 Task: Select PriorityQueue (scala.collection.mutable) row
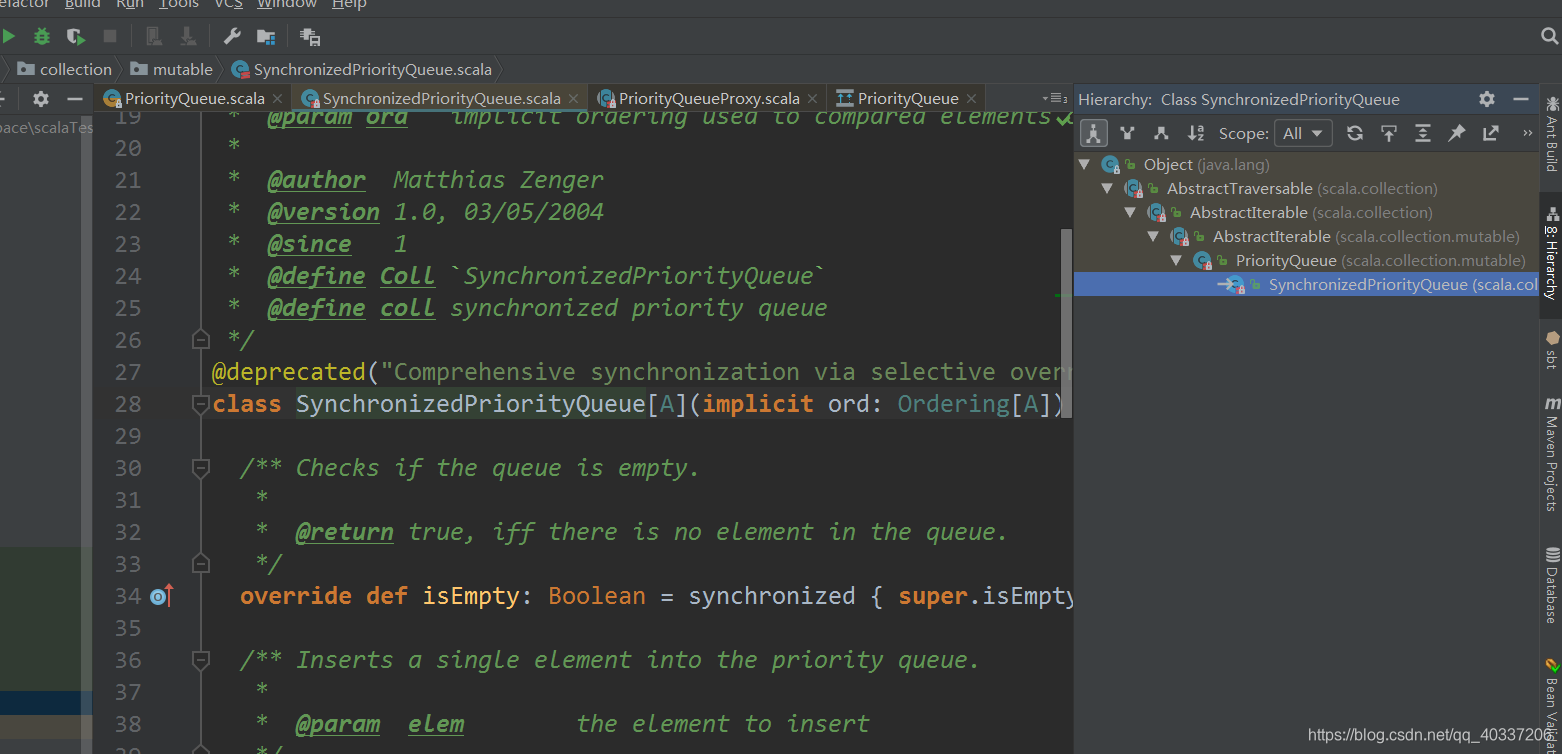click(x=1306, y=260)
